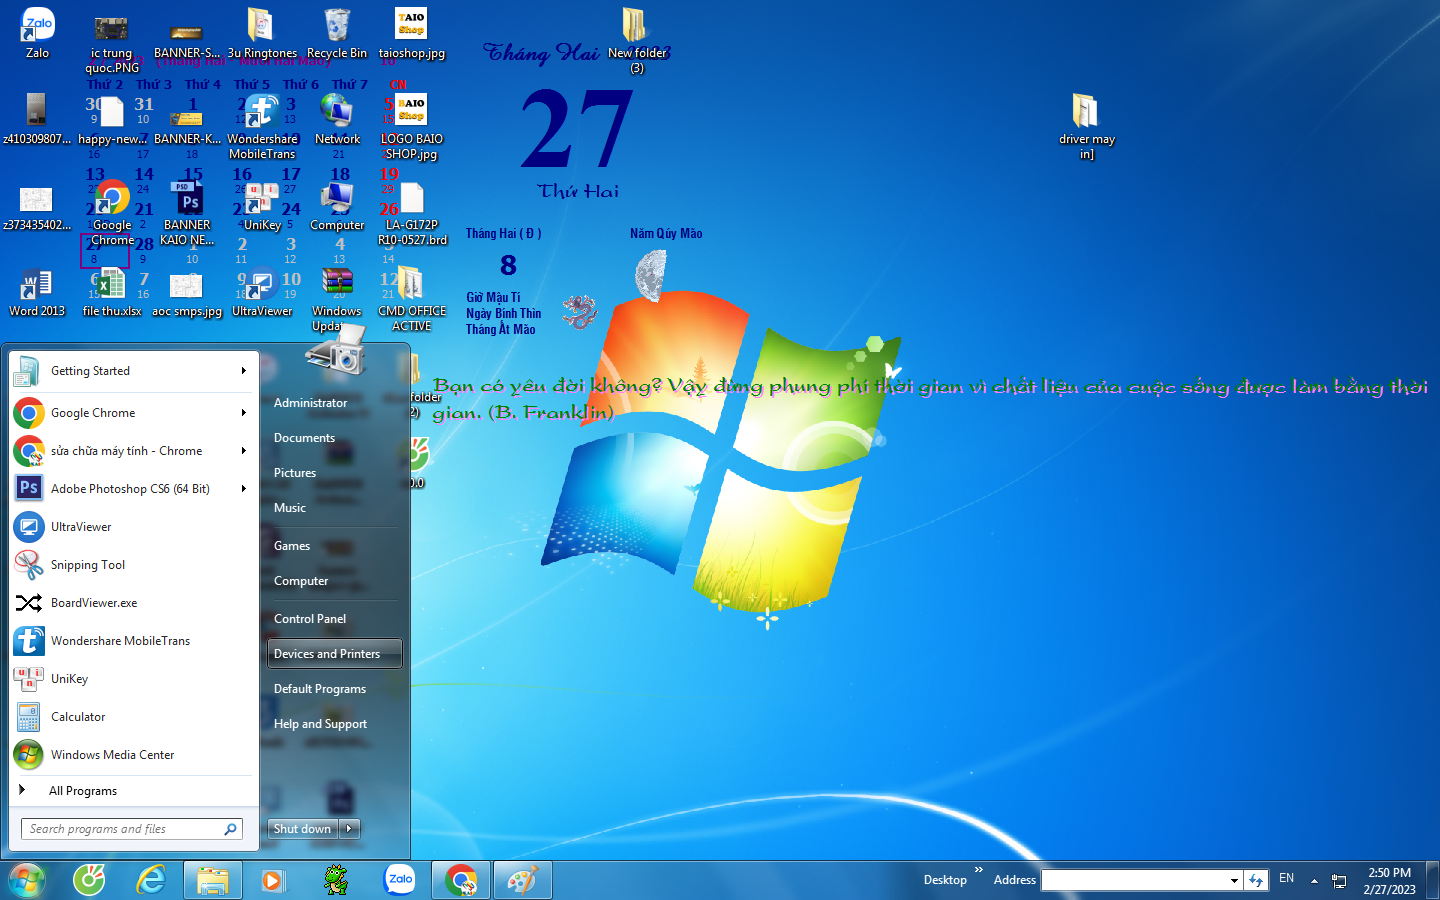Select taioshop.jpg on the desktop
The width and height of the screenshot is (1440, 900).
[x=411, y=33]
